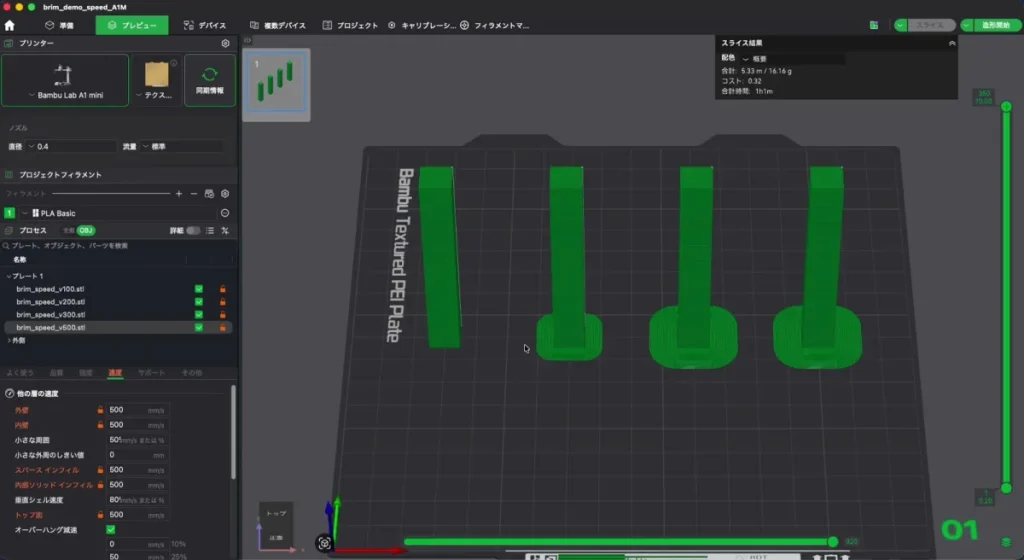Screen dimensions: 1024x560
Task: Open the Bambu Lab A1 mini printer dropdown
Action: [65, 80]
